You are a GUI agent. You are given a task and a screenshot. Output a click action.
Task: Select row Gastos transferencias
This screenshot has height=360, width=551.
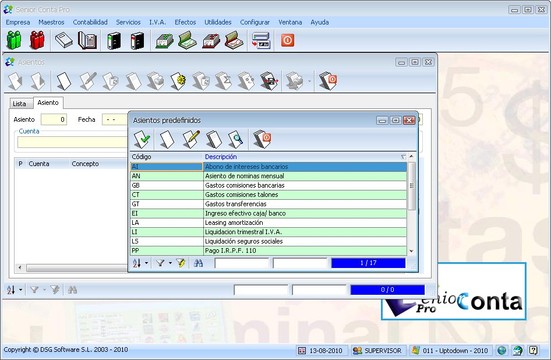coord(268,204)
